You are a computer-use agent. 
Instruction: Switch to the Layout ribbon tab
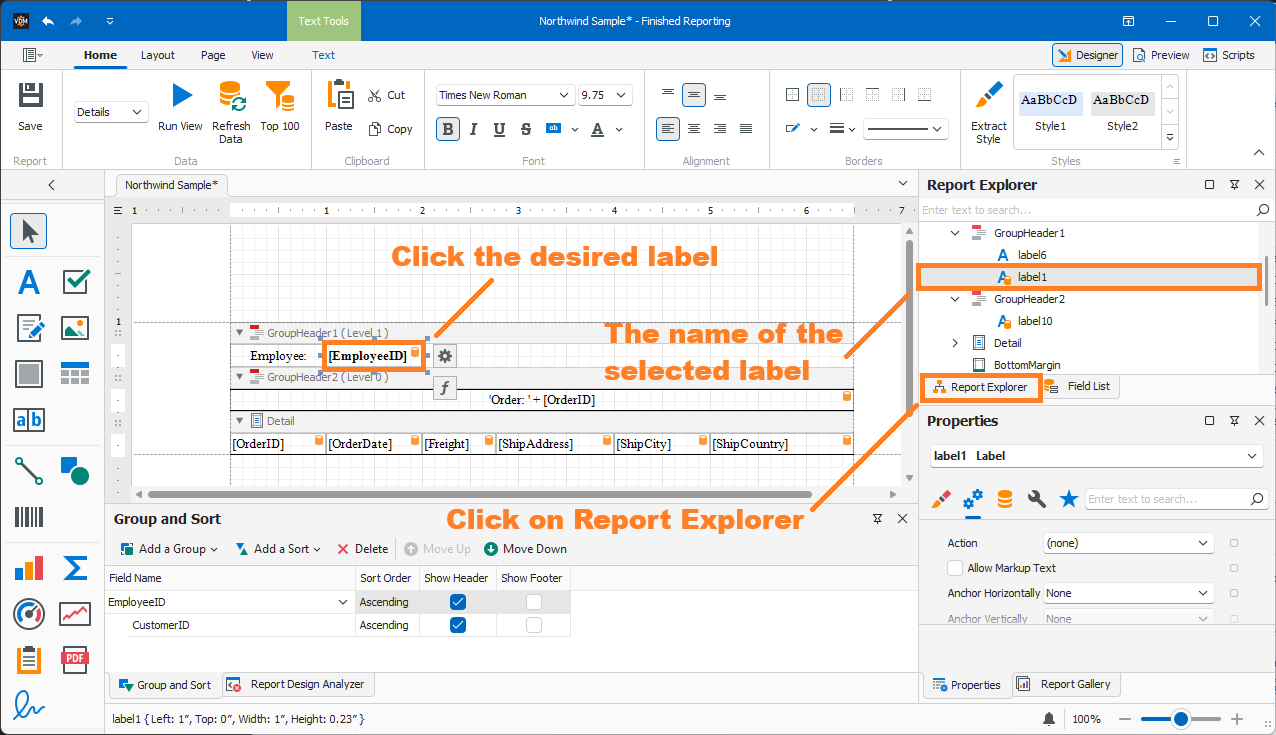(157, 55)
